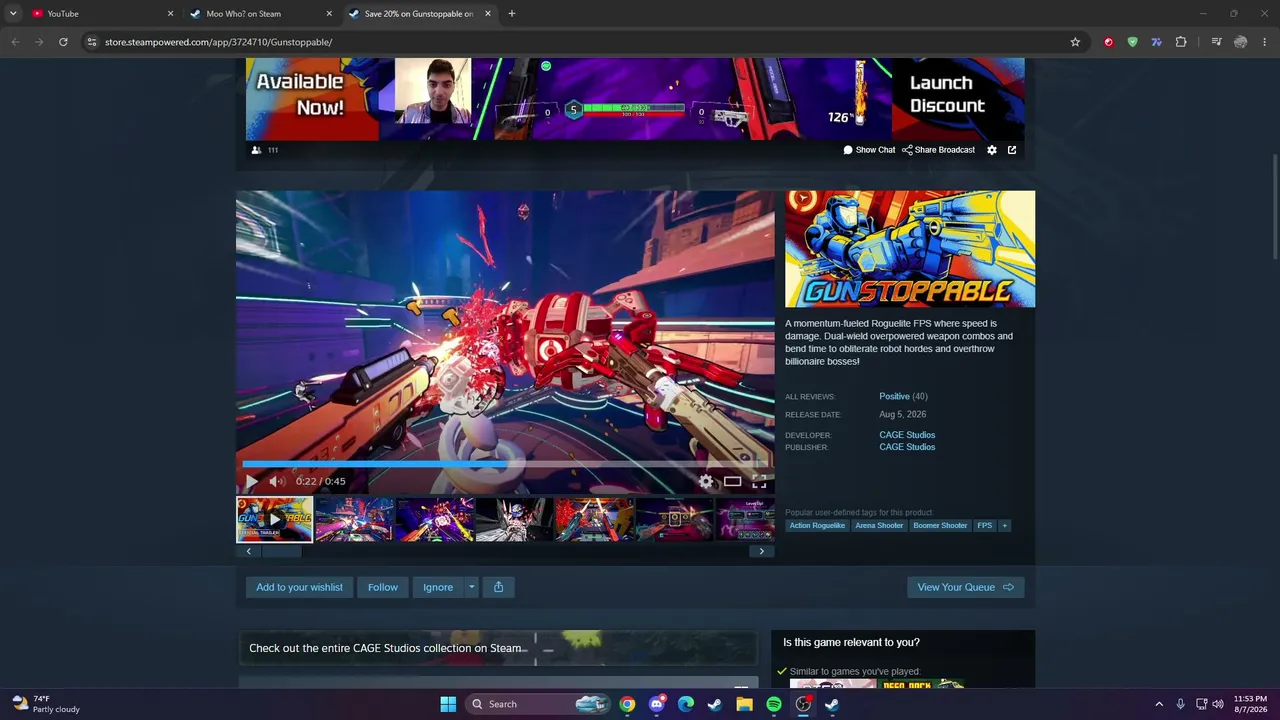Bookmark this page with the star
Image resolution: width=1280 pixels, height=720 pixels.
point(1075,42)
